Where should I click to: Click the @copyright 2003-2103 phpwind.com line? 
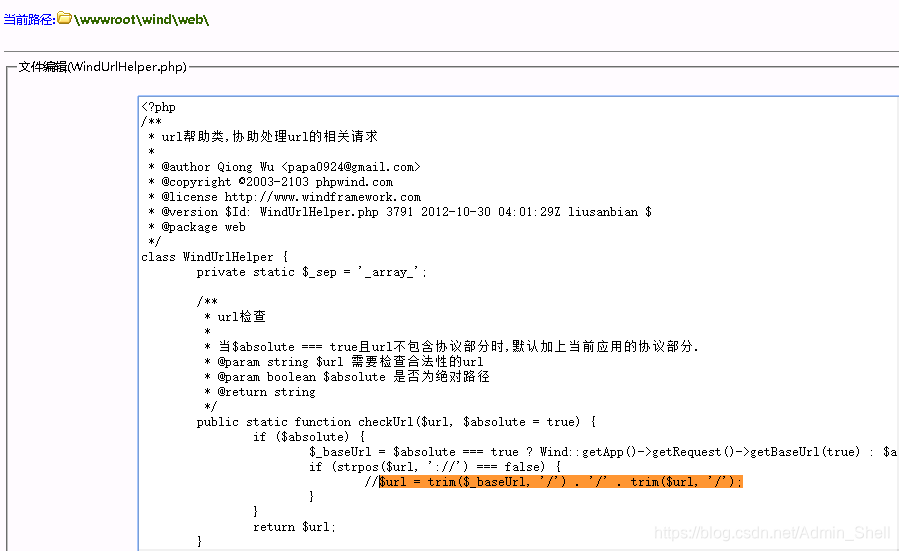pyautogui.click(x=271, y=182)
